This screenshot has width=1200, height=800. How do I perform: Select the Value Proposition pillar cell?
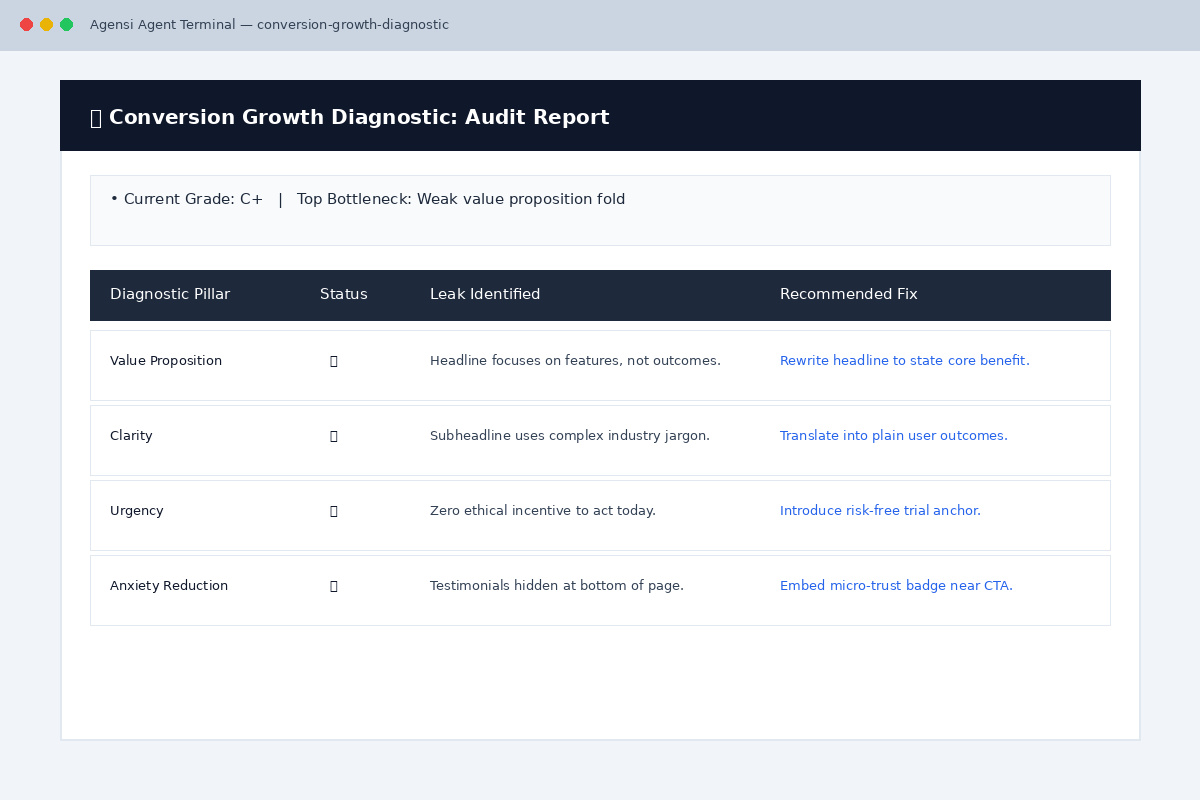[x=166, y=361]
